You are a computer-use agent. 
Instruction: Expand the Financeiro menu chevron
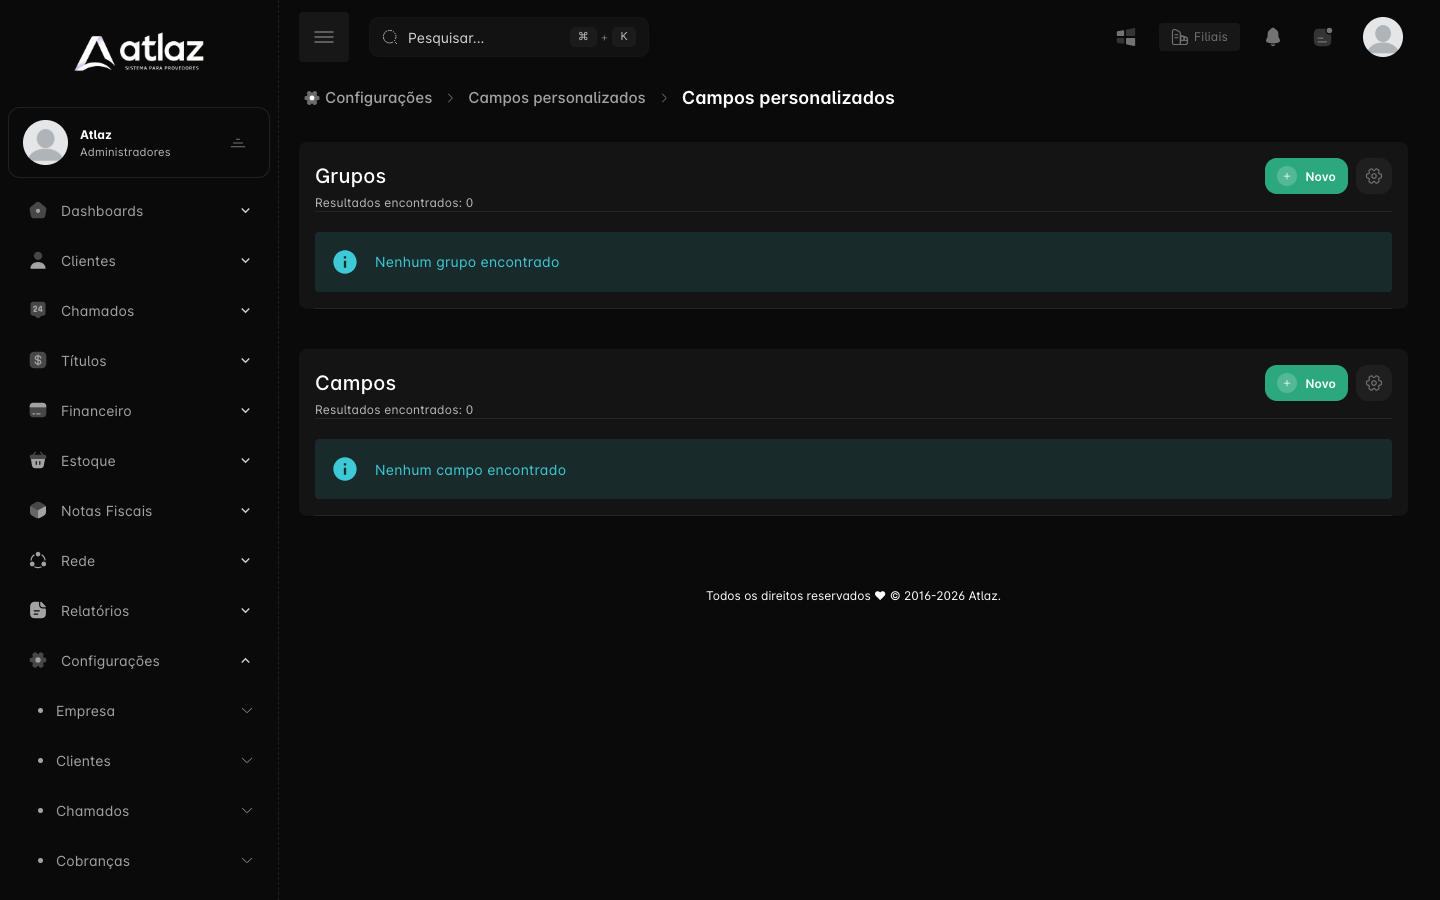[x=245, y=410]
